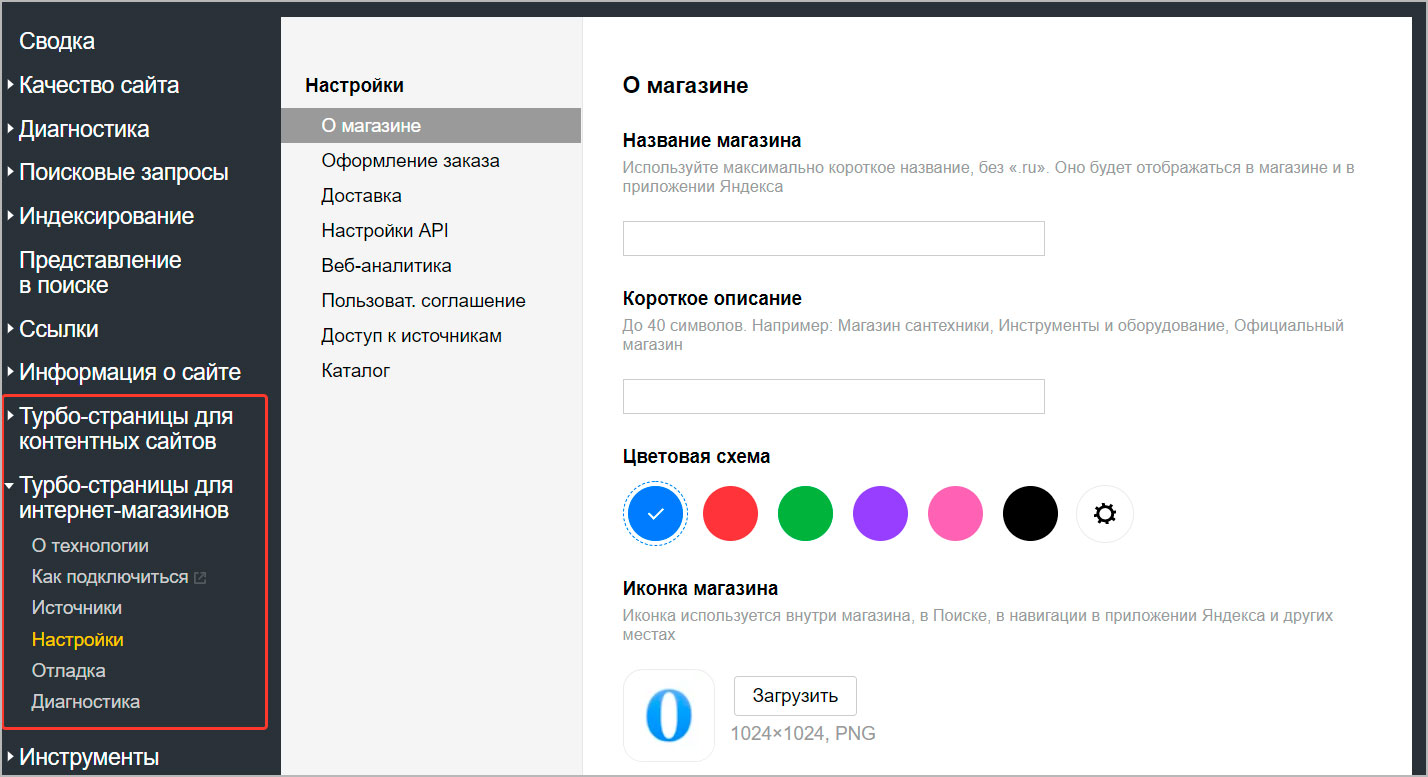Select the blue color scheme
This screenshot has height=777, width=1428.
(655, 514)
